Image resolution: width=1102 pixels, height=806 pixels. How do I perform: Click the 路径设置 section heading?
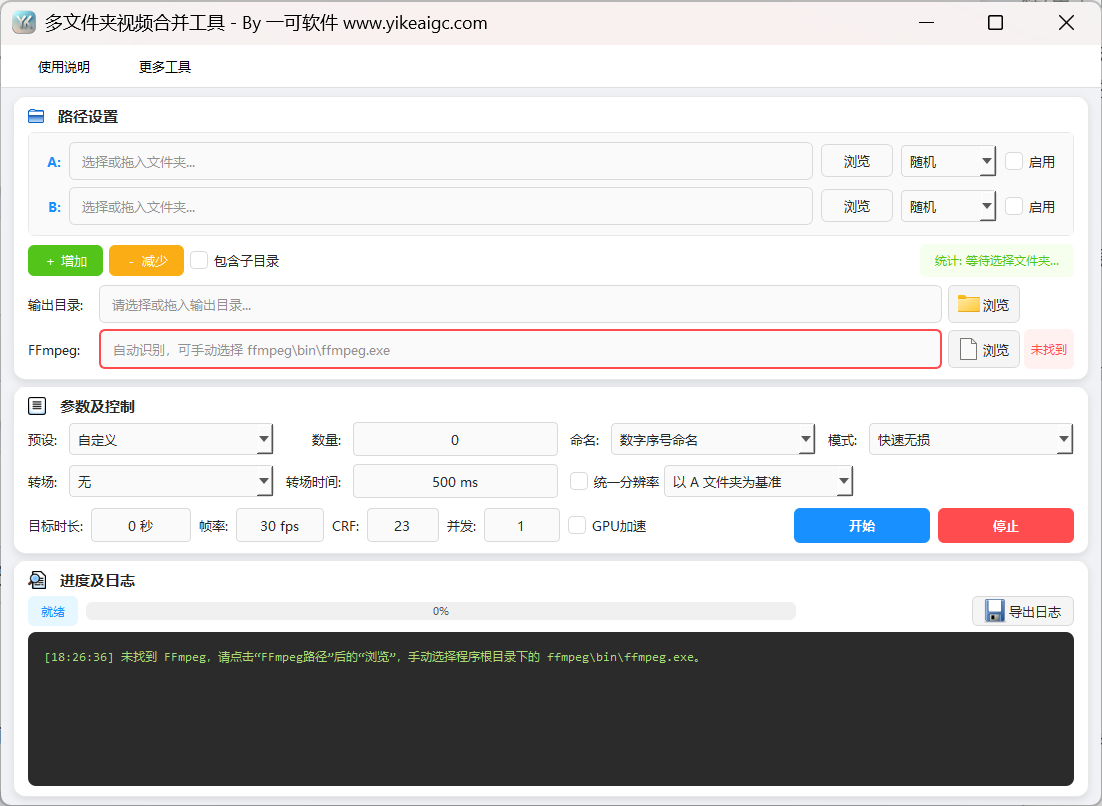pyautogui.click(x=88, y=117)
